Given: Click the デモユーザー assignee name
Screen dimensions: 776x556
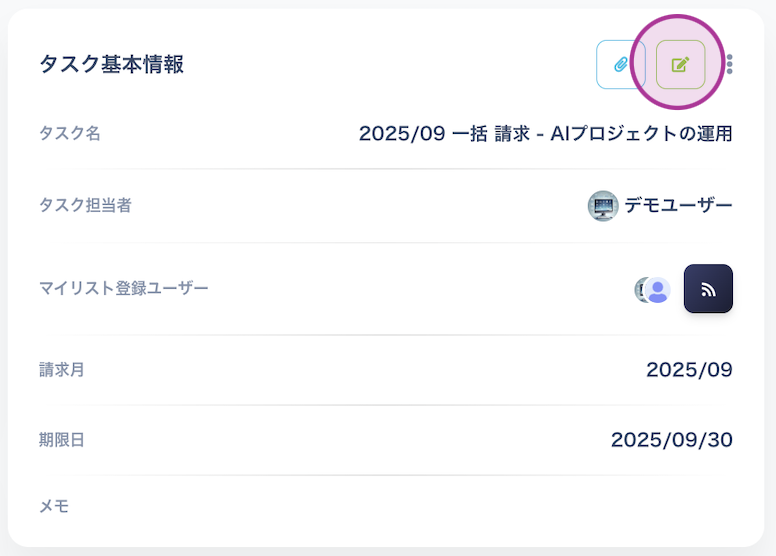Looking at the screenshot, I should click(678, 206).
